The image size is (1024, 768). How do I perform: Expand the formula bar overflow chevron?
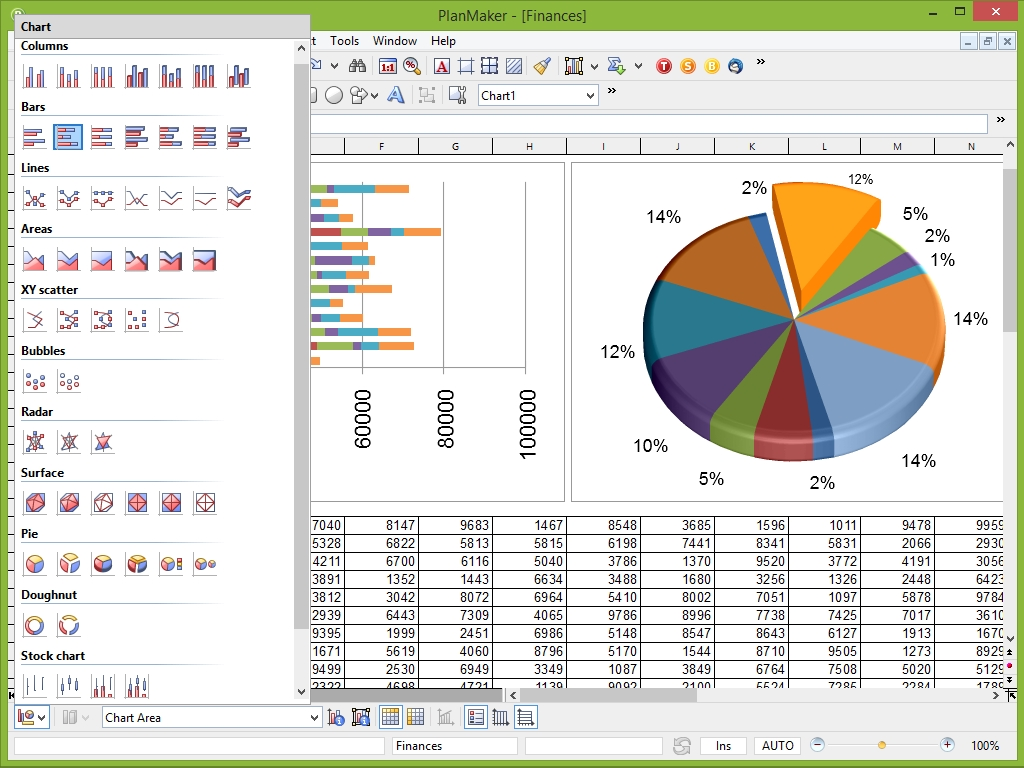point(1000,120)
